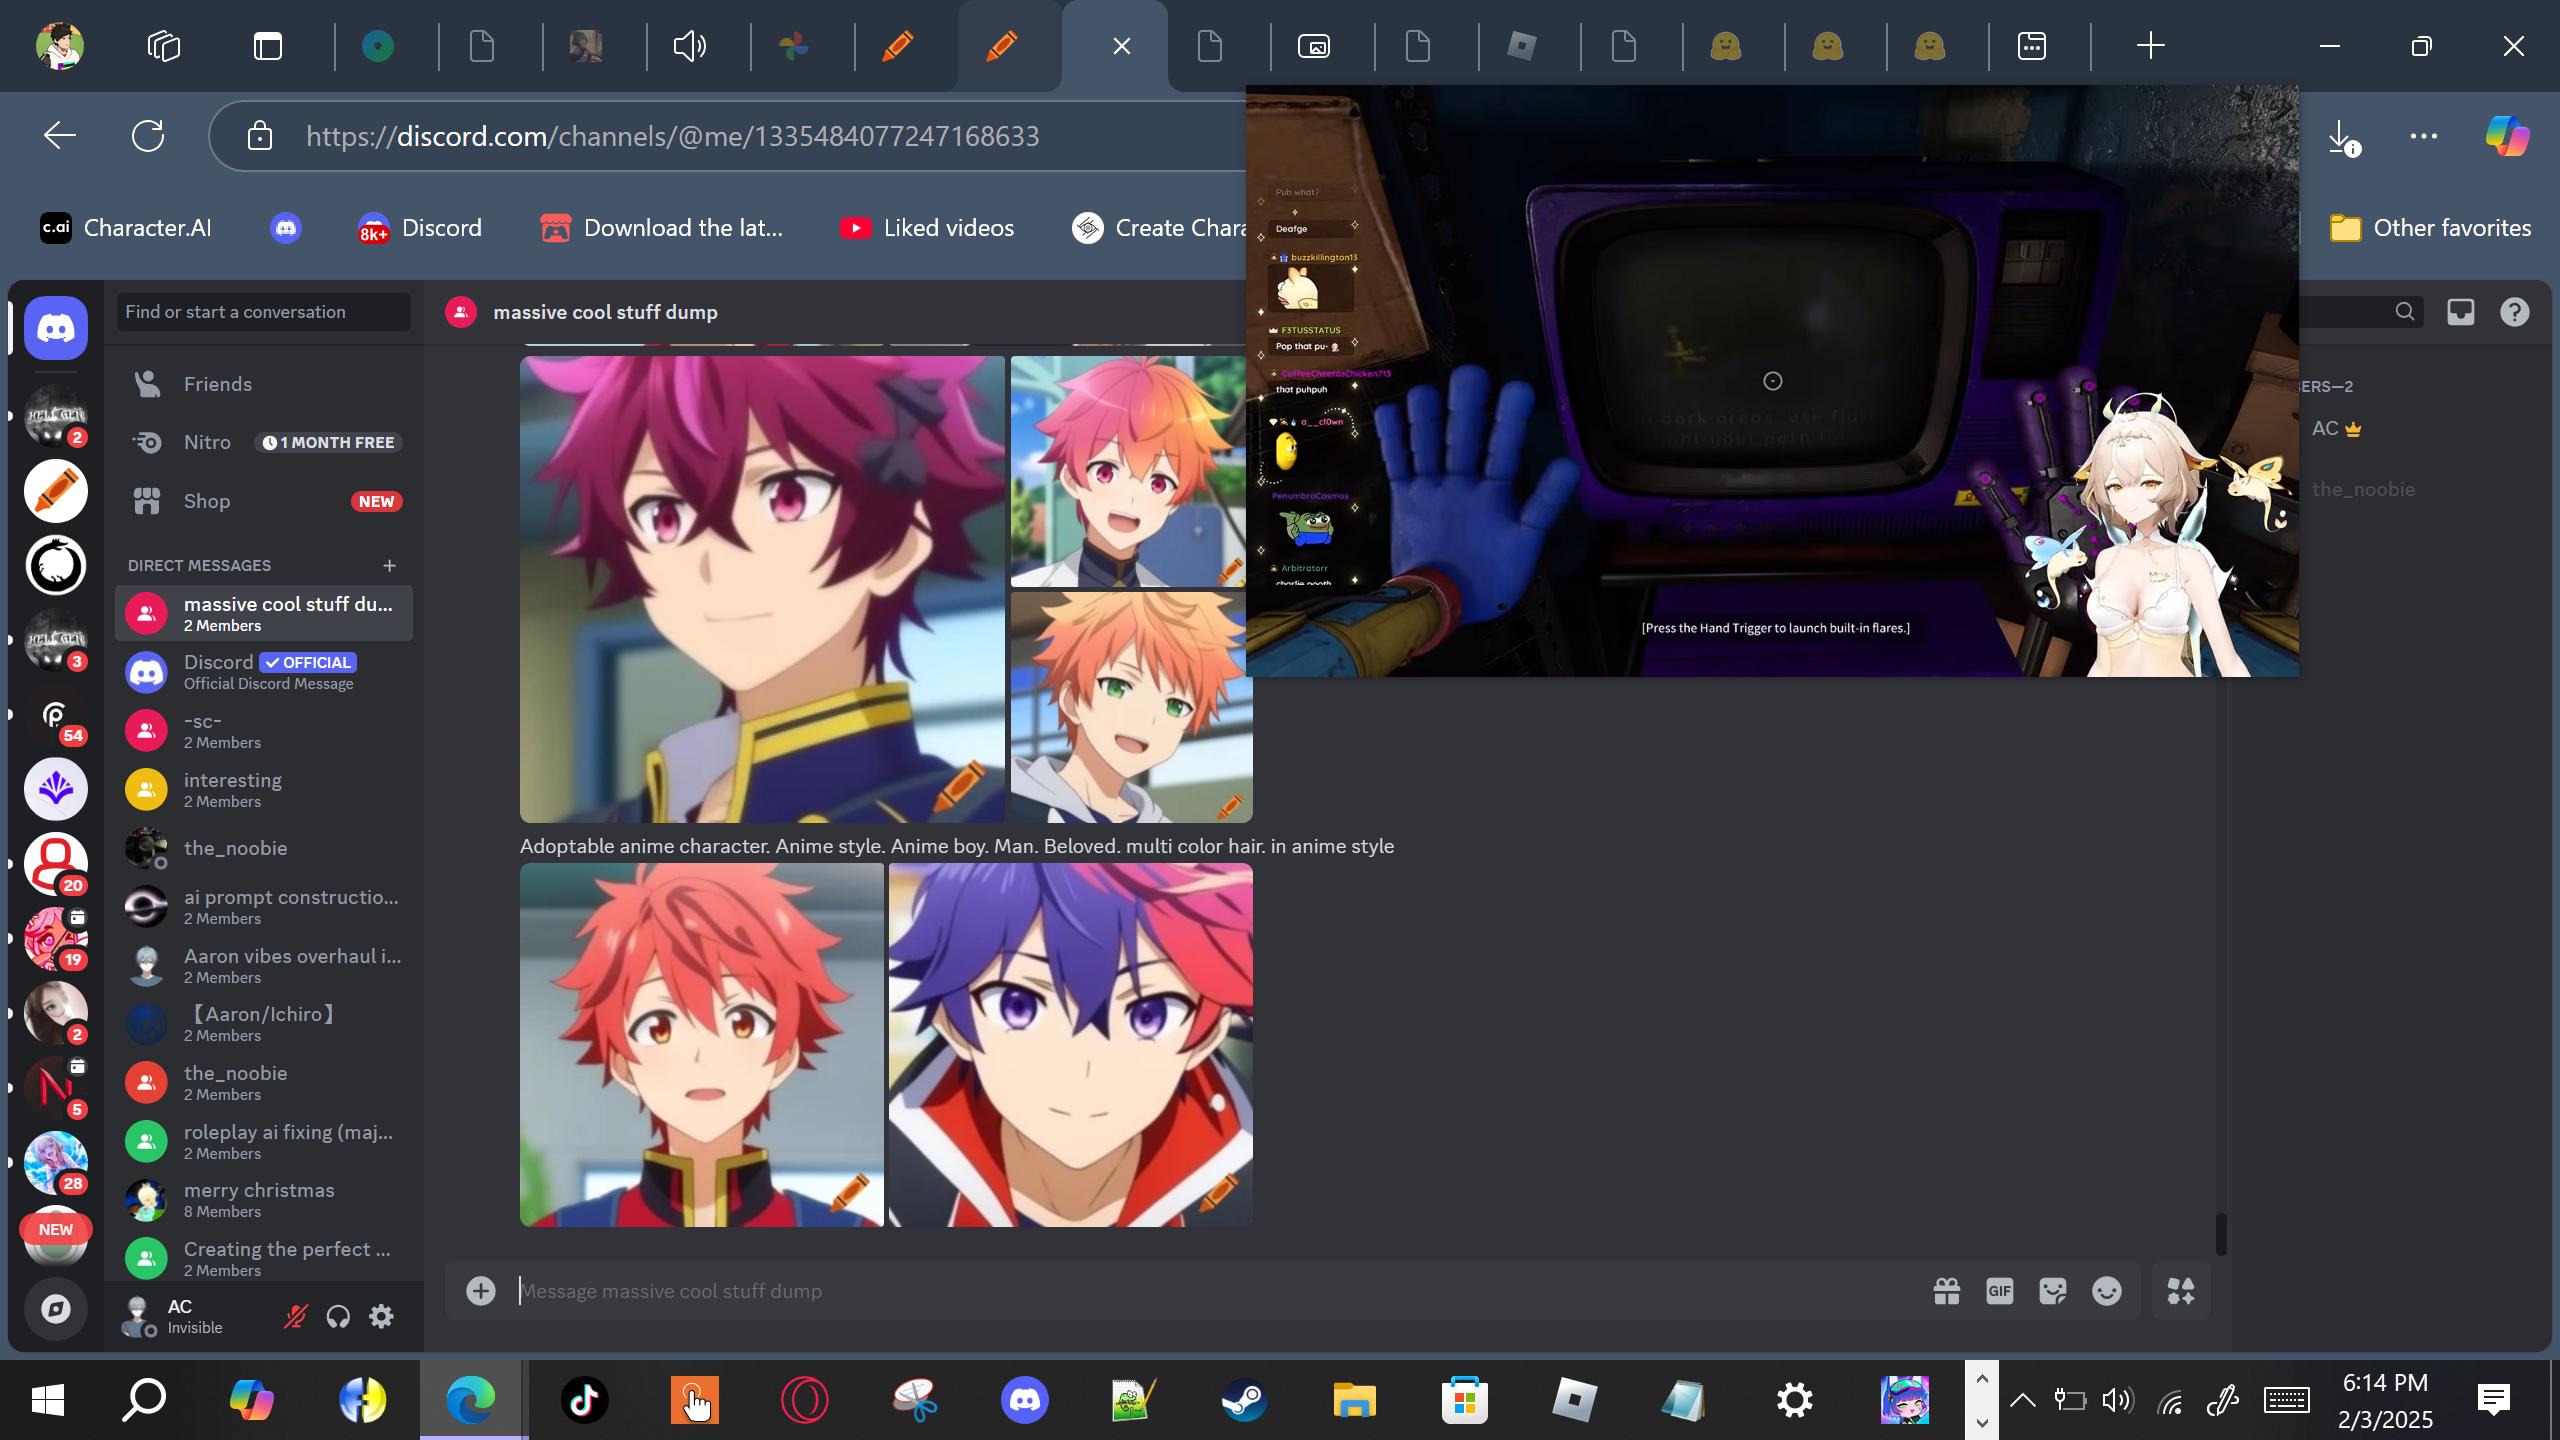This screenshot has width=2560, height=1440.
Task: View site information lock icon
Action: pos(260,136)
